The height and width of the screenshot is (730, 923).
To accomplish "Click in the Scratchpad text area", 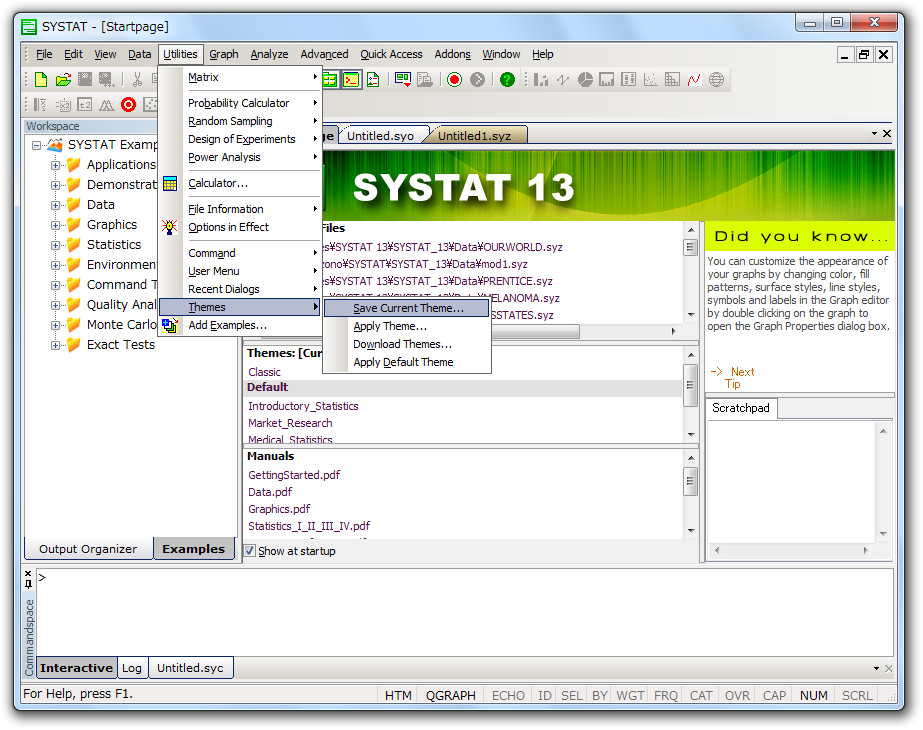I will (x=792, y=482).
